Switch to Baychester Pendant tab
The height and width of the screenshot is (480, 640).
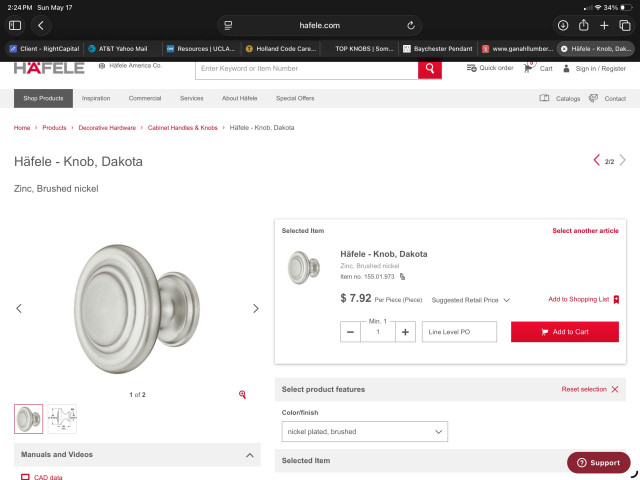tap(438, 49)
